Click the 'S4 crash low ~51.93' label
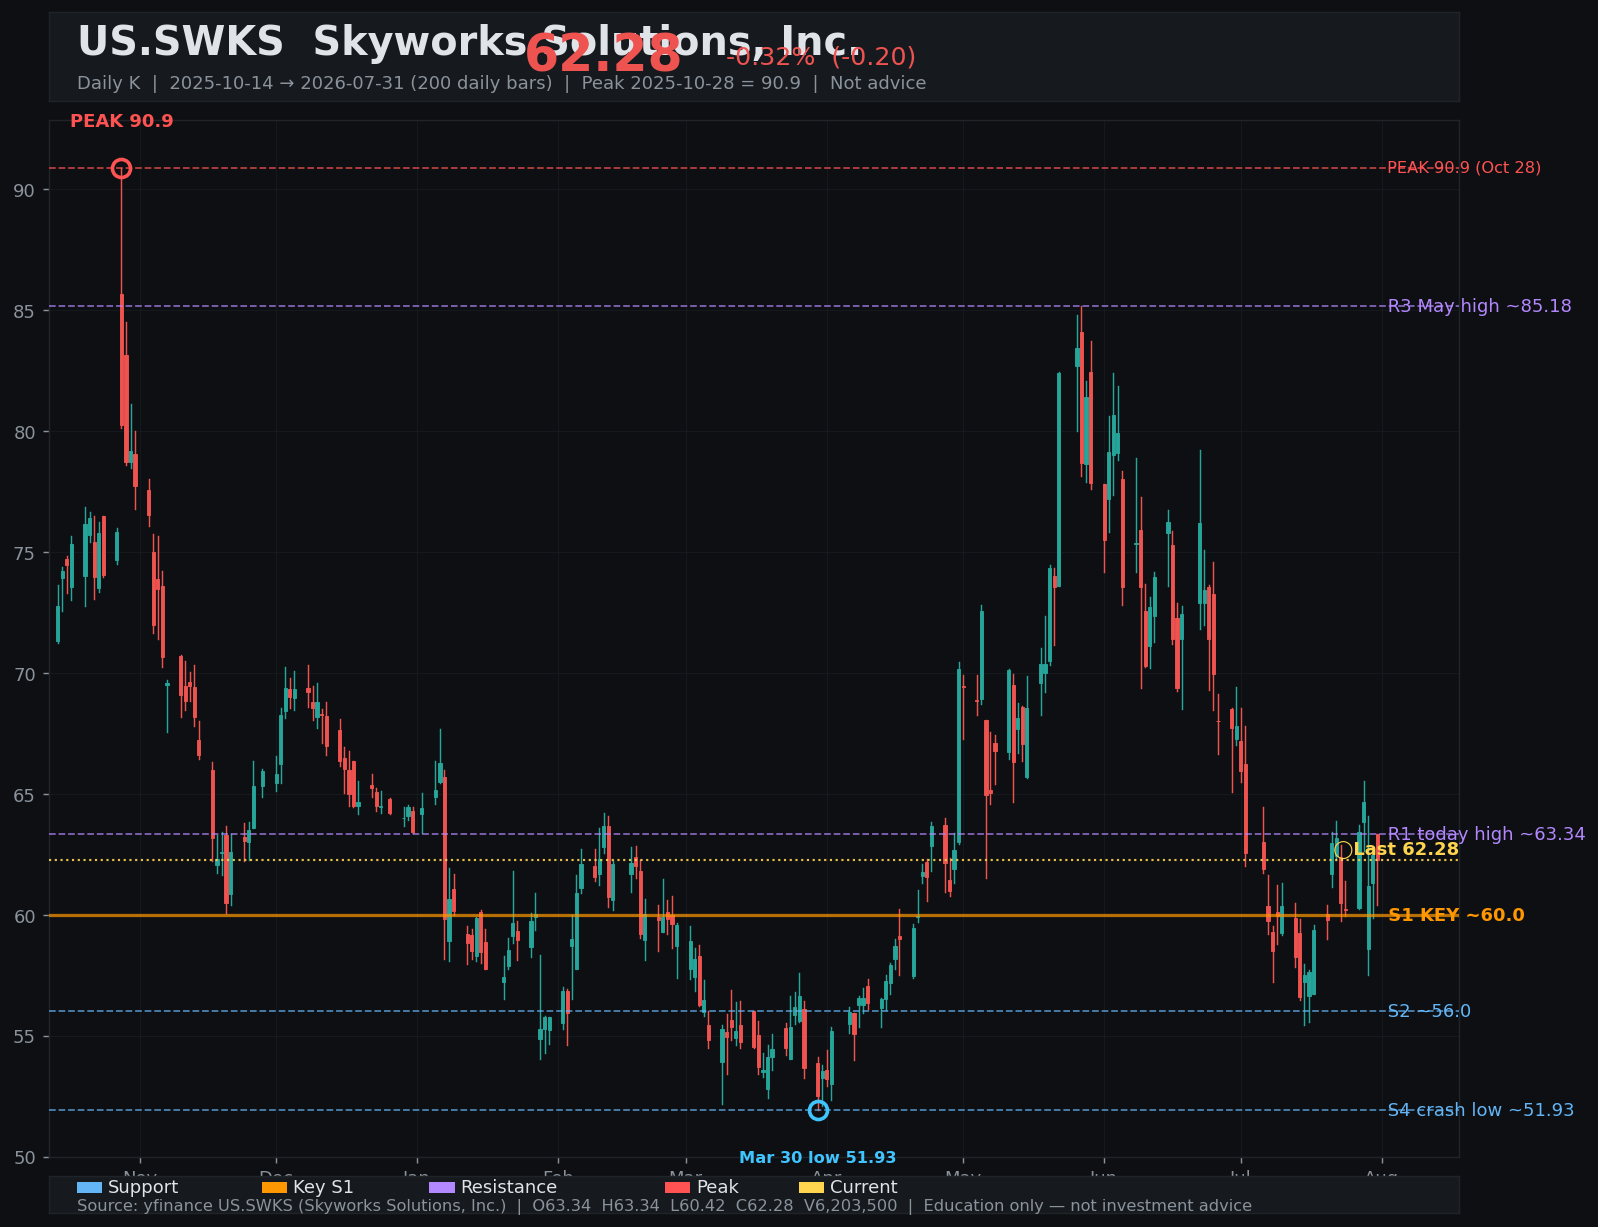This screenshot has width=1598, height=1227. point(1481,1110)
